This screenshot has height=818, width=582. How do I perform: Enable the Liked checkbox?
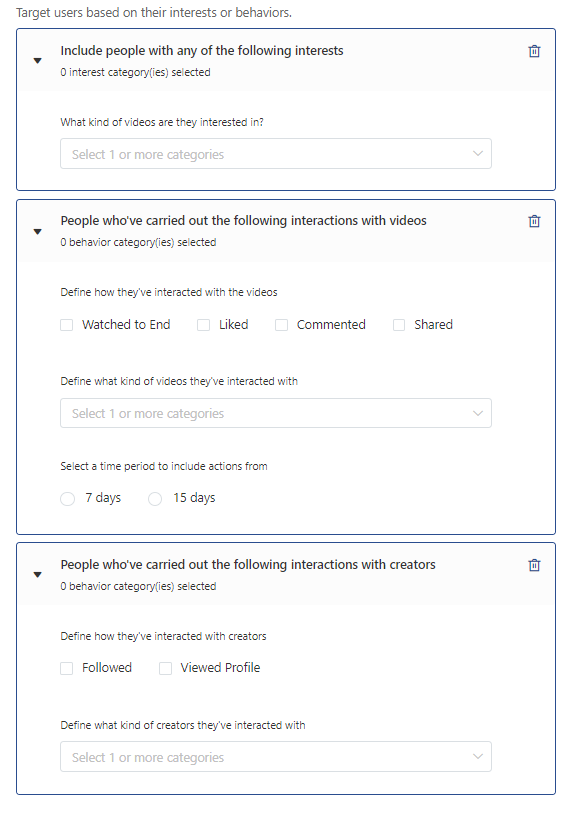click(x=203, y=325)
